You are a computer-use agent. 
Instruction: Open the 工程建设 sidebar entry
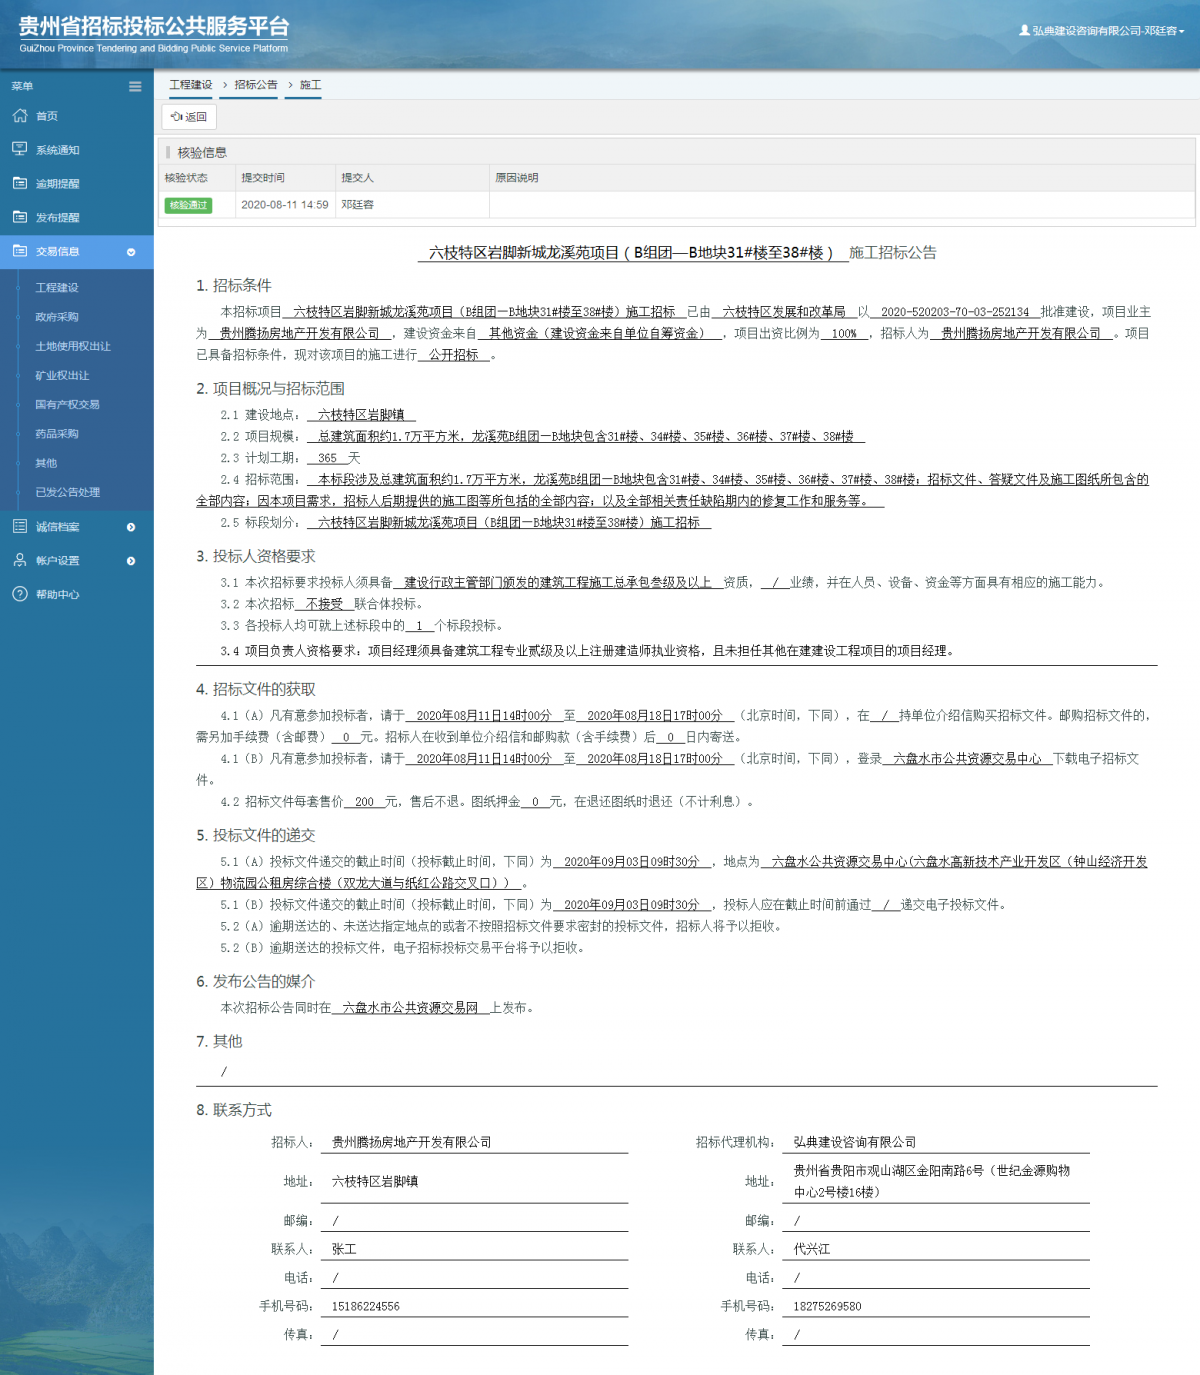pyautogui.click(x=56, y=287)
